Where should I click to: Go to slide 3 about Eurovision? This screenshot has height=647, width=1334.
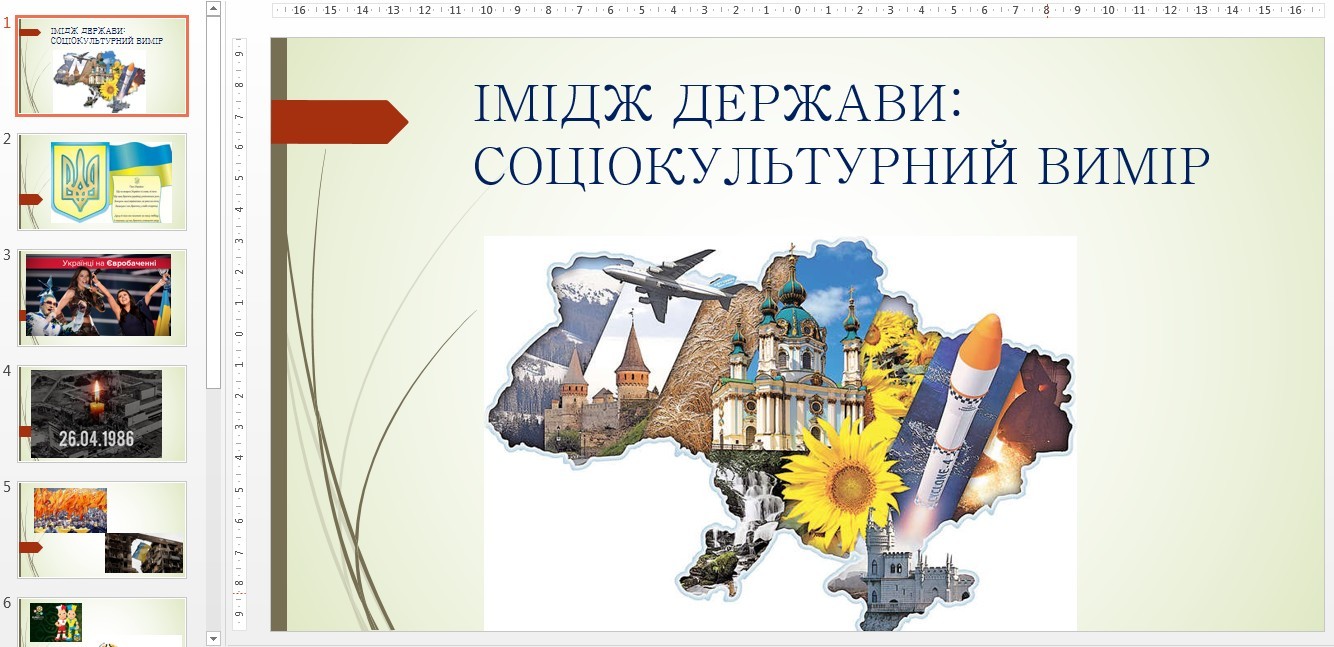click(x=102, y=298)
